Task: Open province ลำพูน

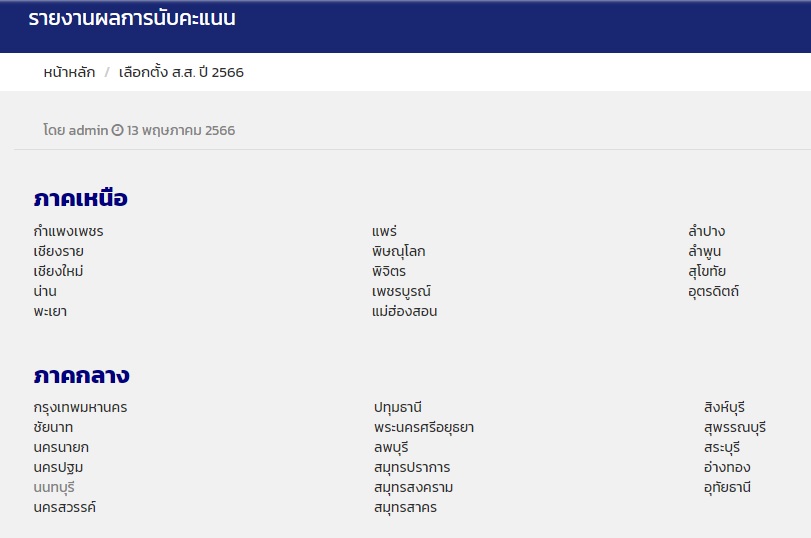Action: tap(704, 251)
